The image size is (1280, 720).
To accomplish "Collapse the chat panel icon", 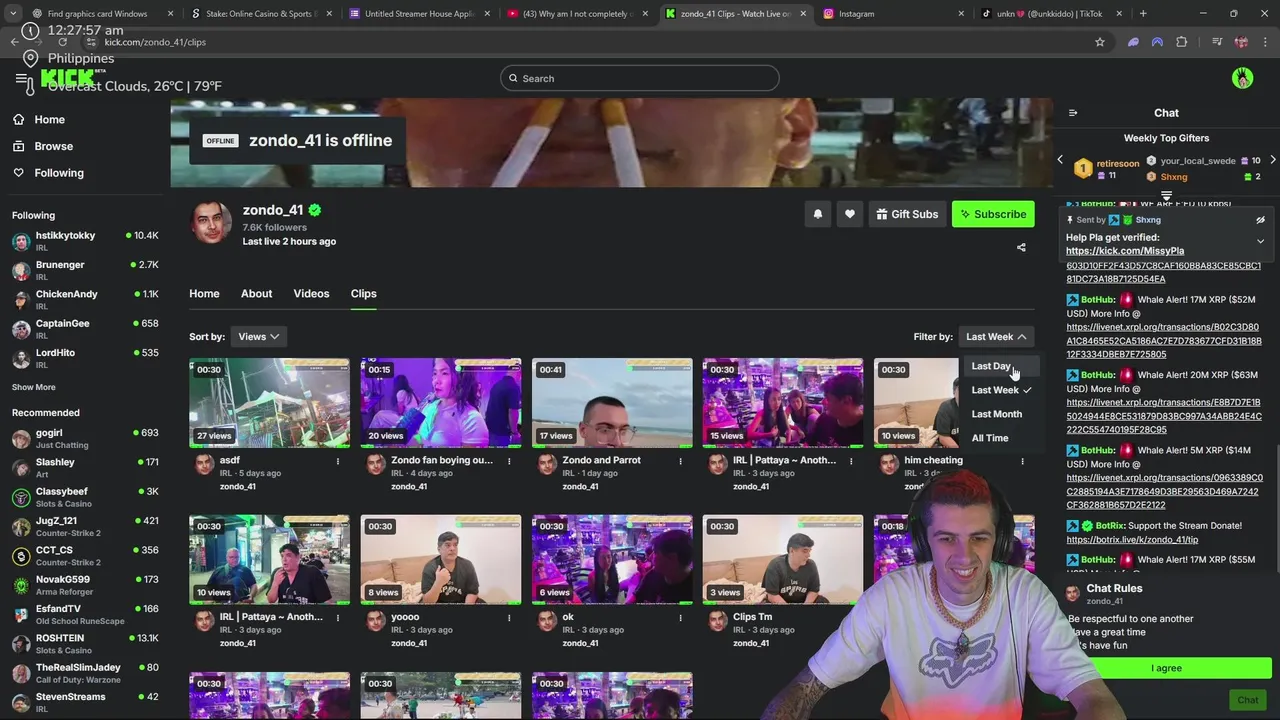I will (1072, 113).
